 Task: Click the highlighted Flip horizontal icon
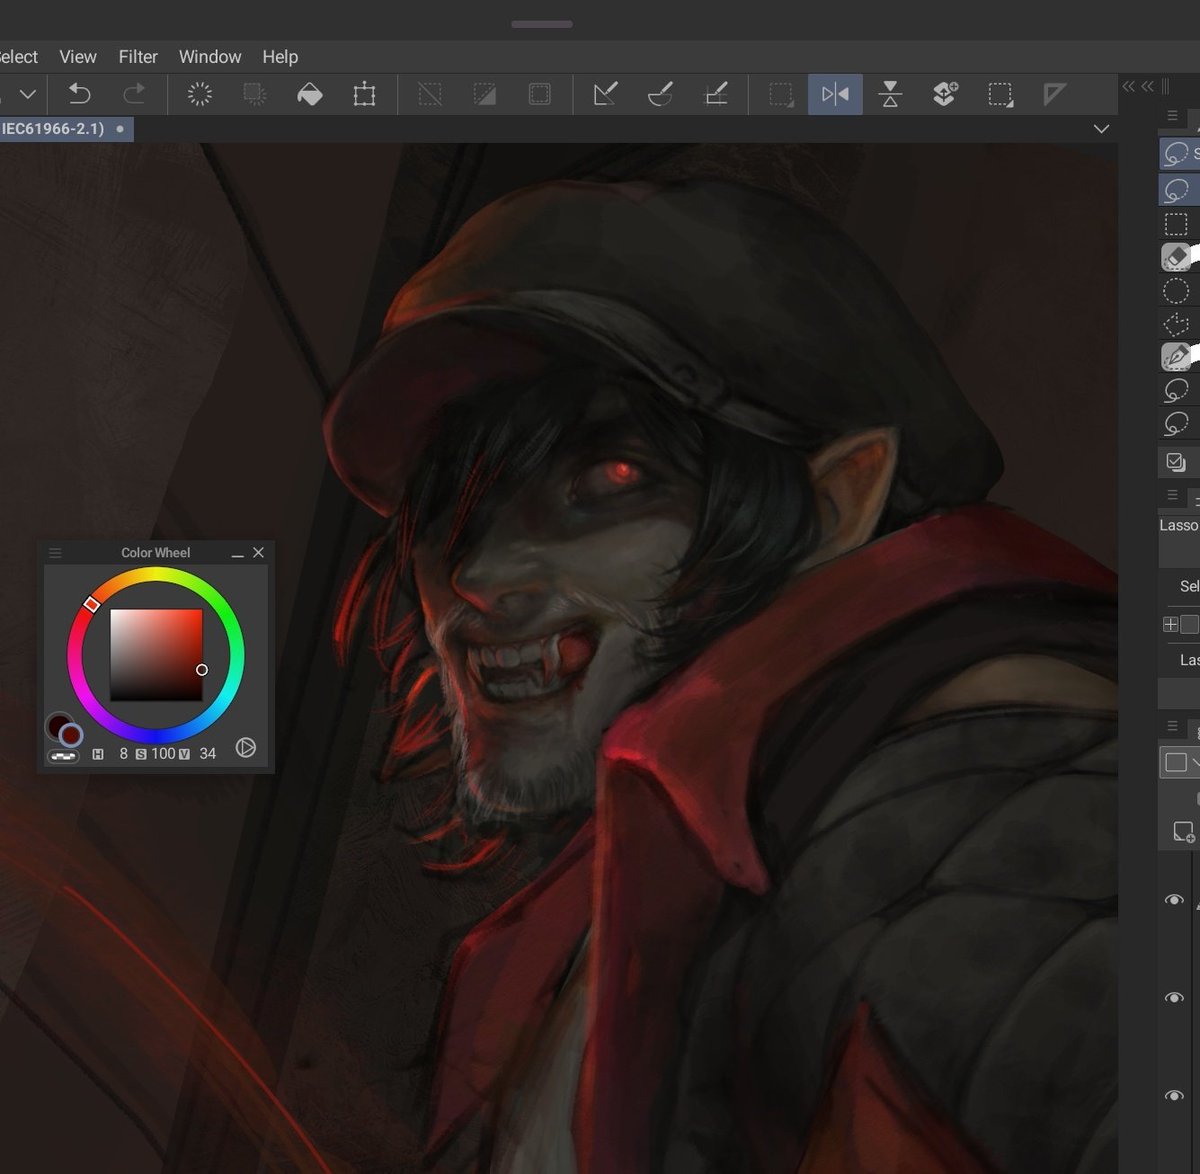[x=835, y=94]
